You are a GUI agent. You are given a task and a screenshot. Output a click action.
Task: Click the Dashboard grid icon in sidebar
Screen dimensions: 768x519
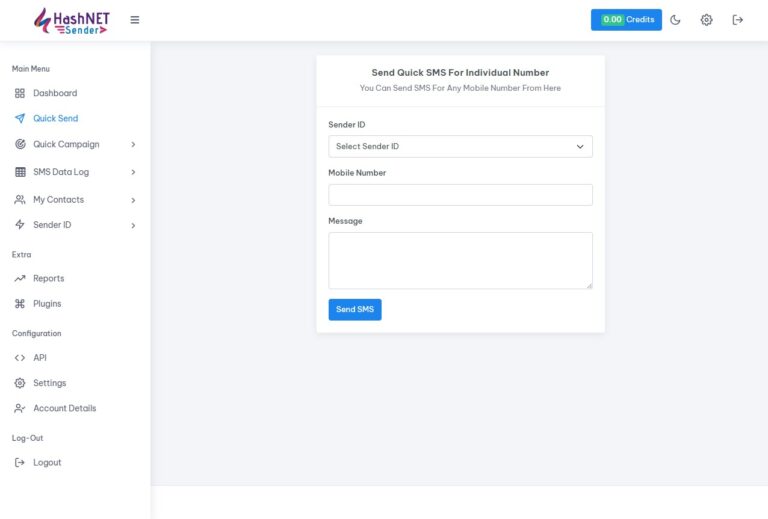click(x=20, y=93)
